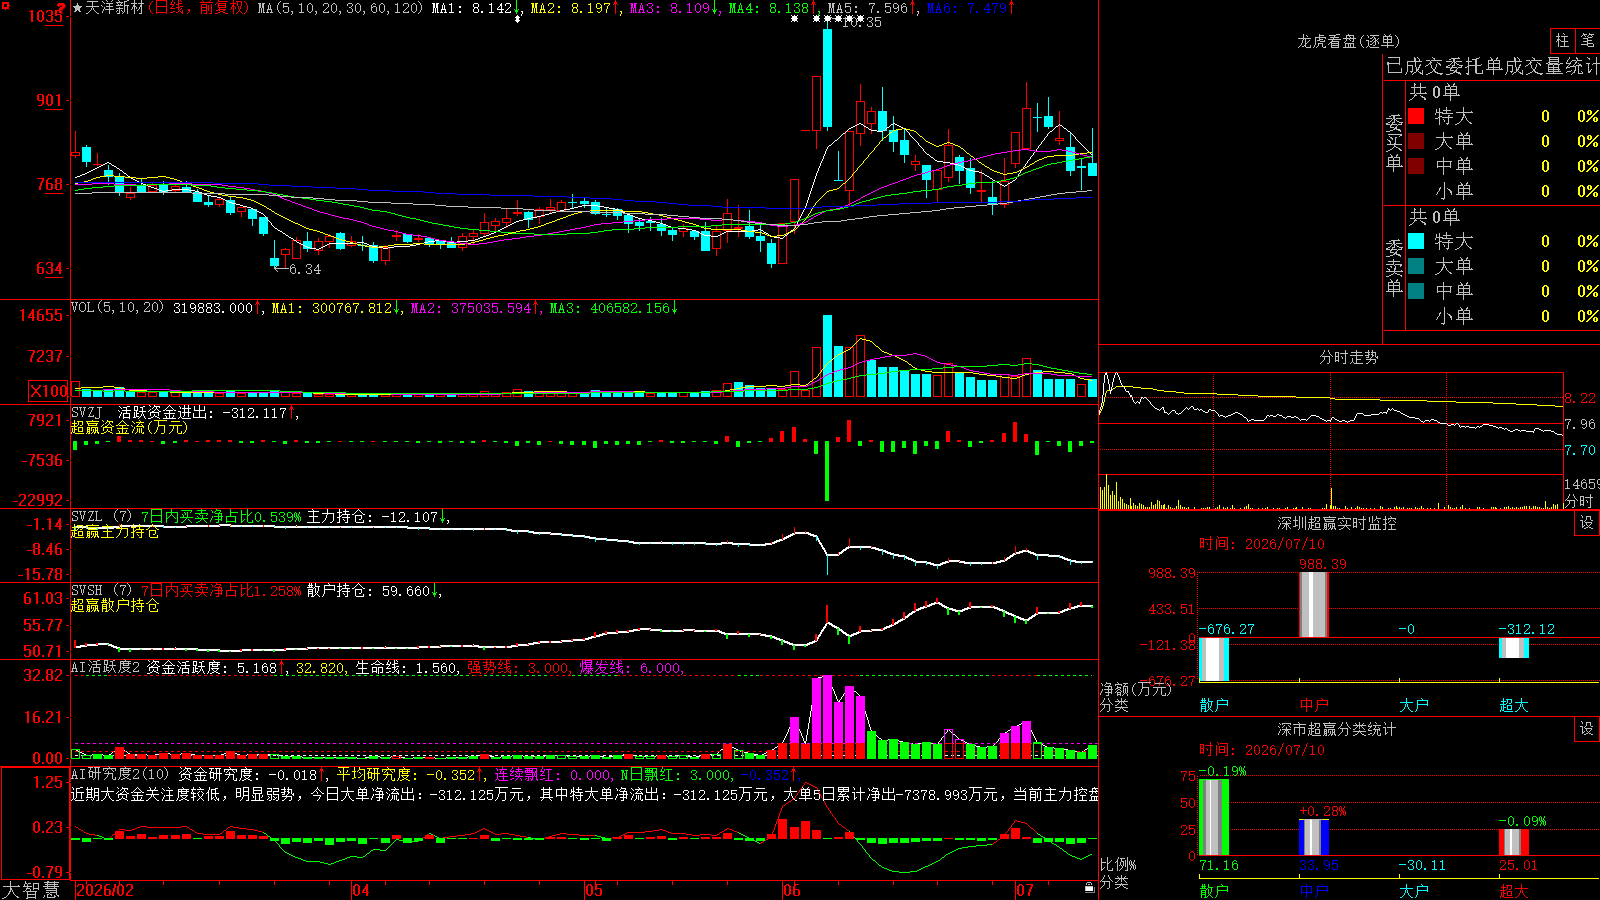Pick the teal 中单 swatch under 委卖单

(x=1416, y=291)
